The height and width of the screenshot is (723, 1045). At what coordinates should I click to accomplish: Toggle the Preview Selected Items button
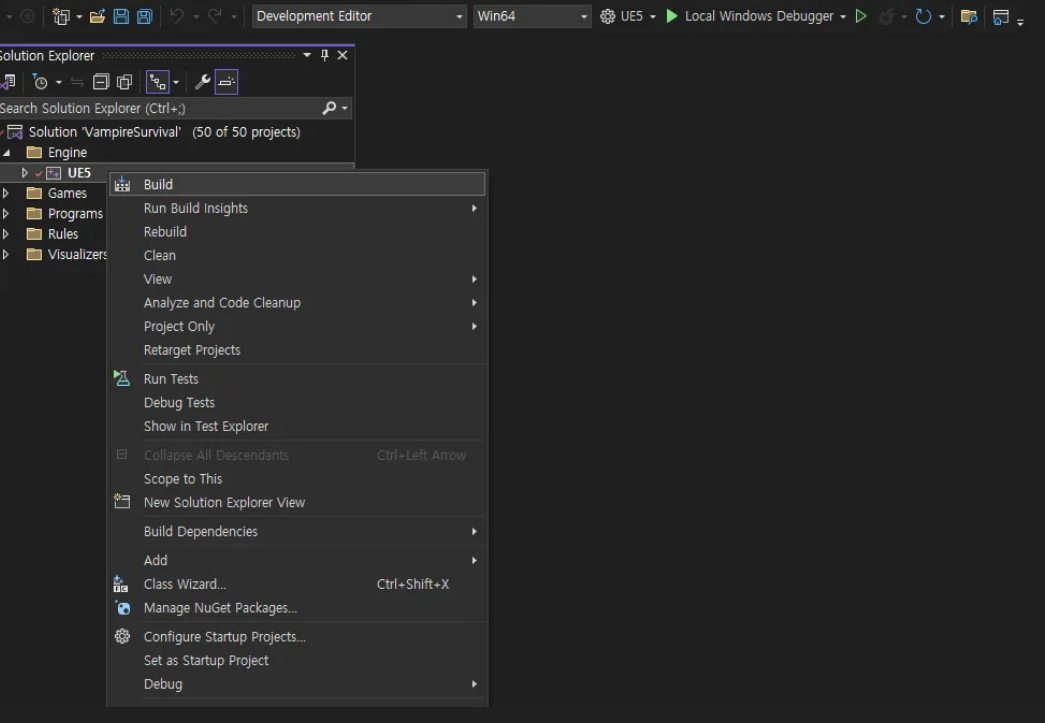(227, 82)
